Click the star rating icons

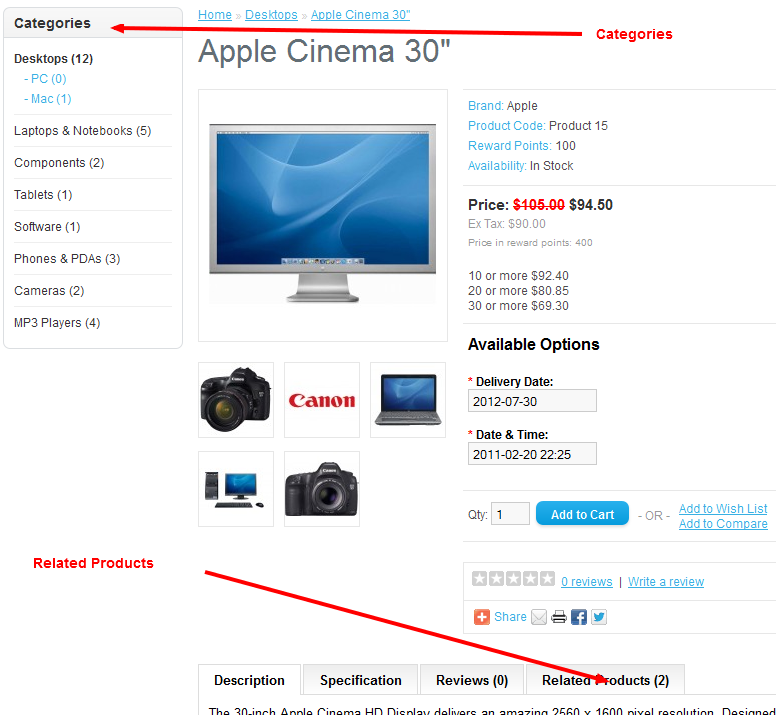tap(513, 578)
